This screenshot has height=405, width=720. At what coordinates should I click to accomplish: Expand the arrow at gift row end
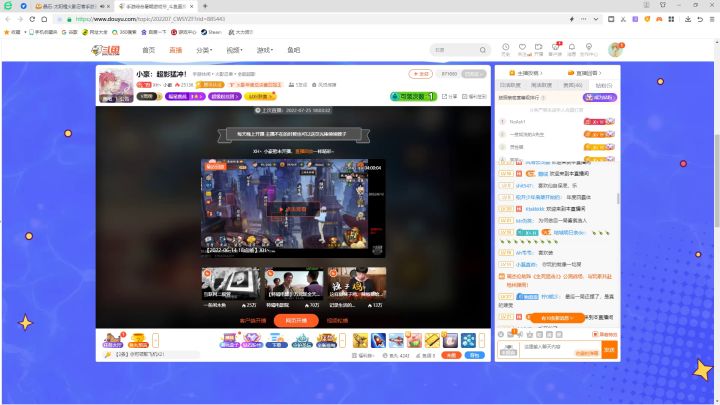click(482, 340)
